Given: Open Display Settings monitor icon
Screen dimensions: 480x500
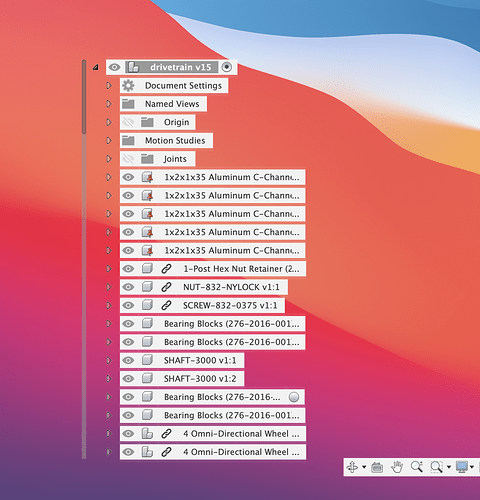Looking at the screenshot, I should [462, 467].
